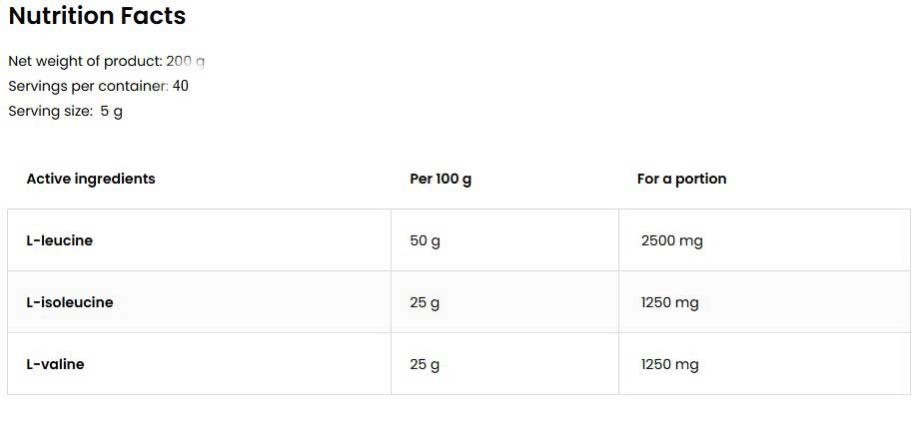The width and height of the screenshot is (920, 421).
Task: Select the 5 g serving size value
Action: 111,111
